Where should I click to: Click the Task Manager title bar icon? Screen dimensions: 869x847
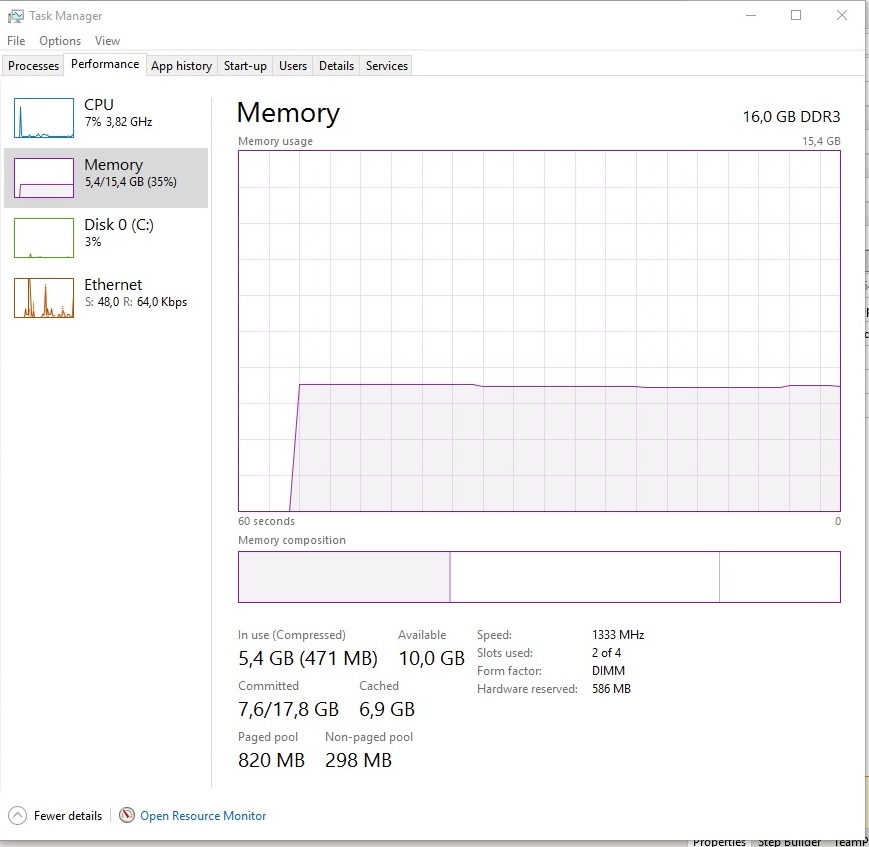click(x=16, y=16)
